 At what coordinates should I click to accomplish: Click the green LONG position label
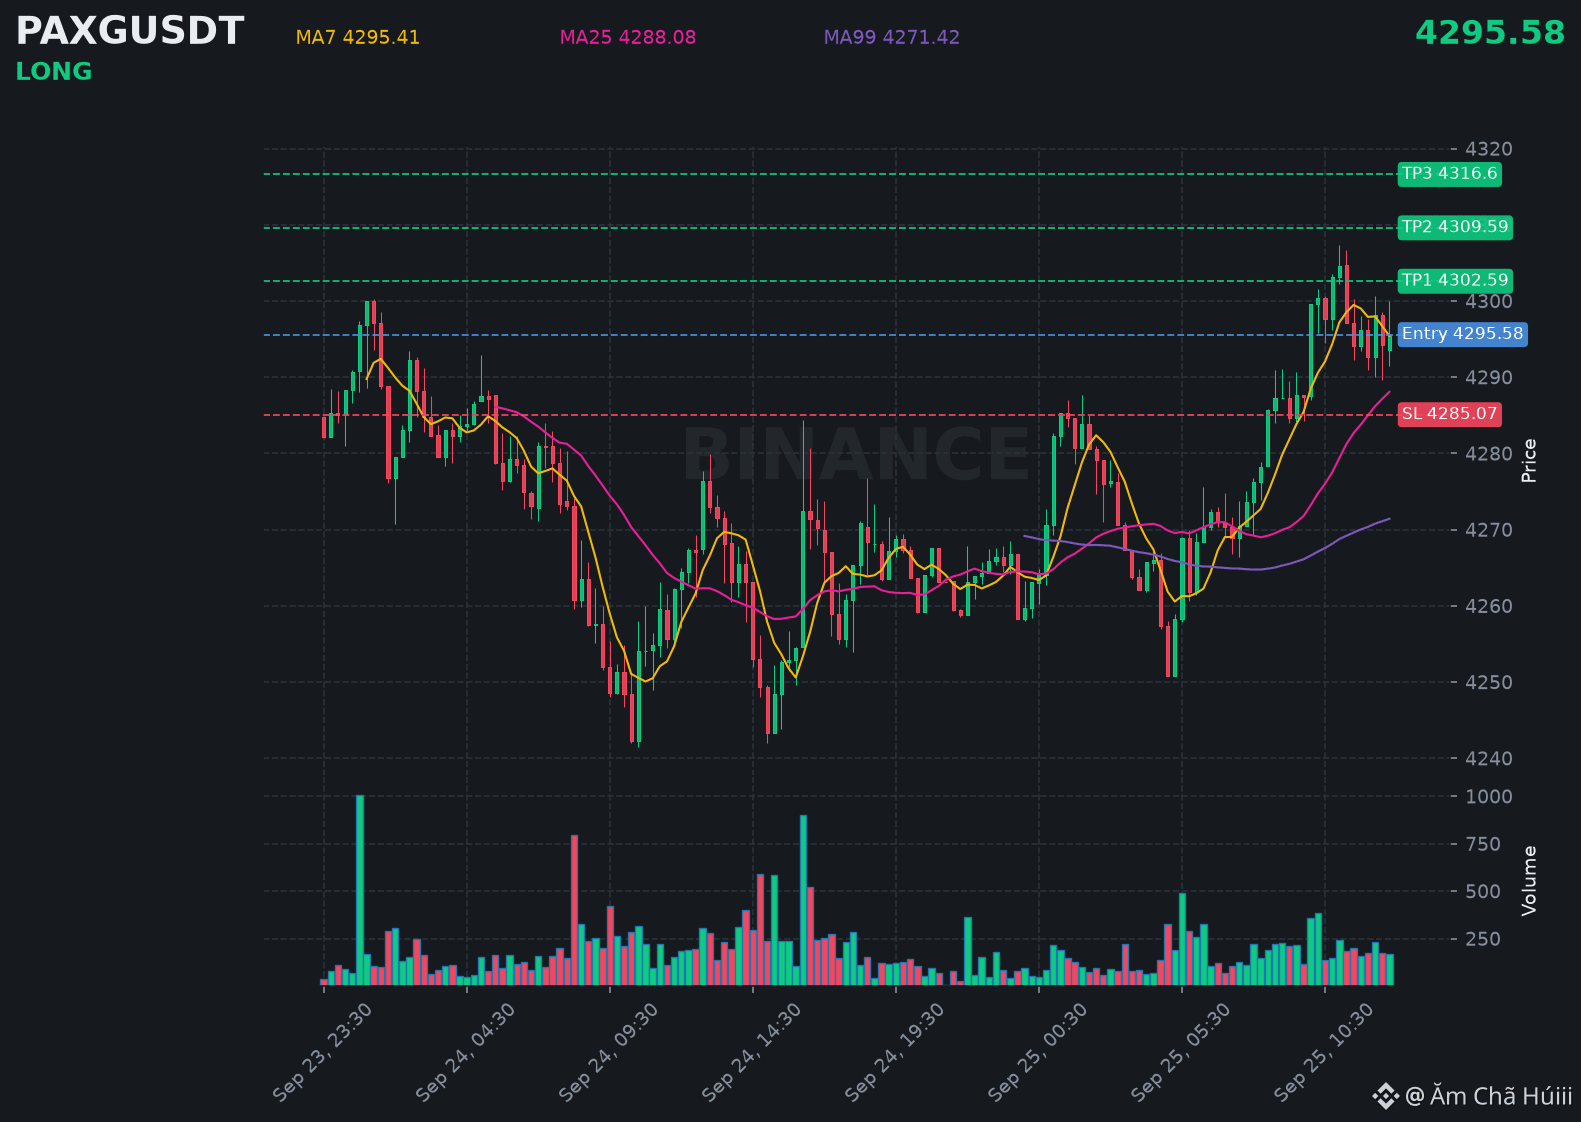54,72
